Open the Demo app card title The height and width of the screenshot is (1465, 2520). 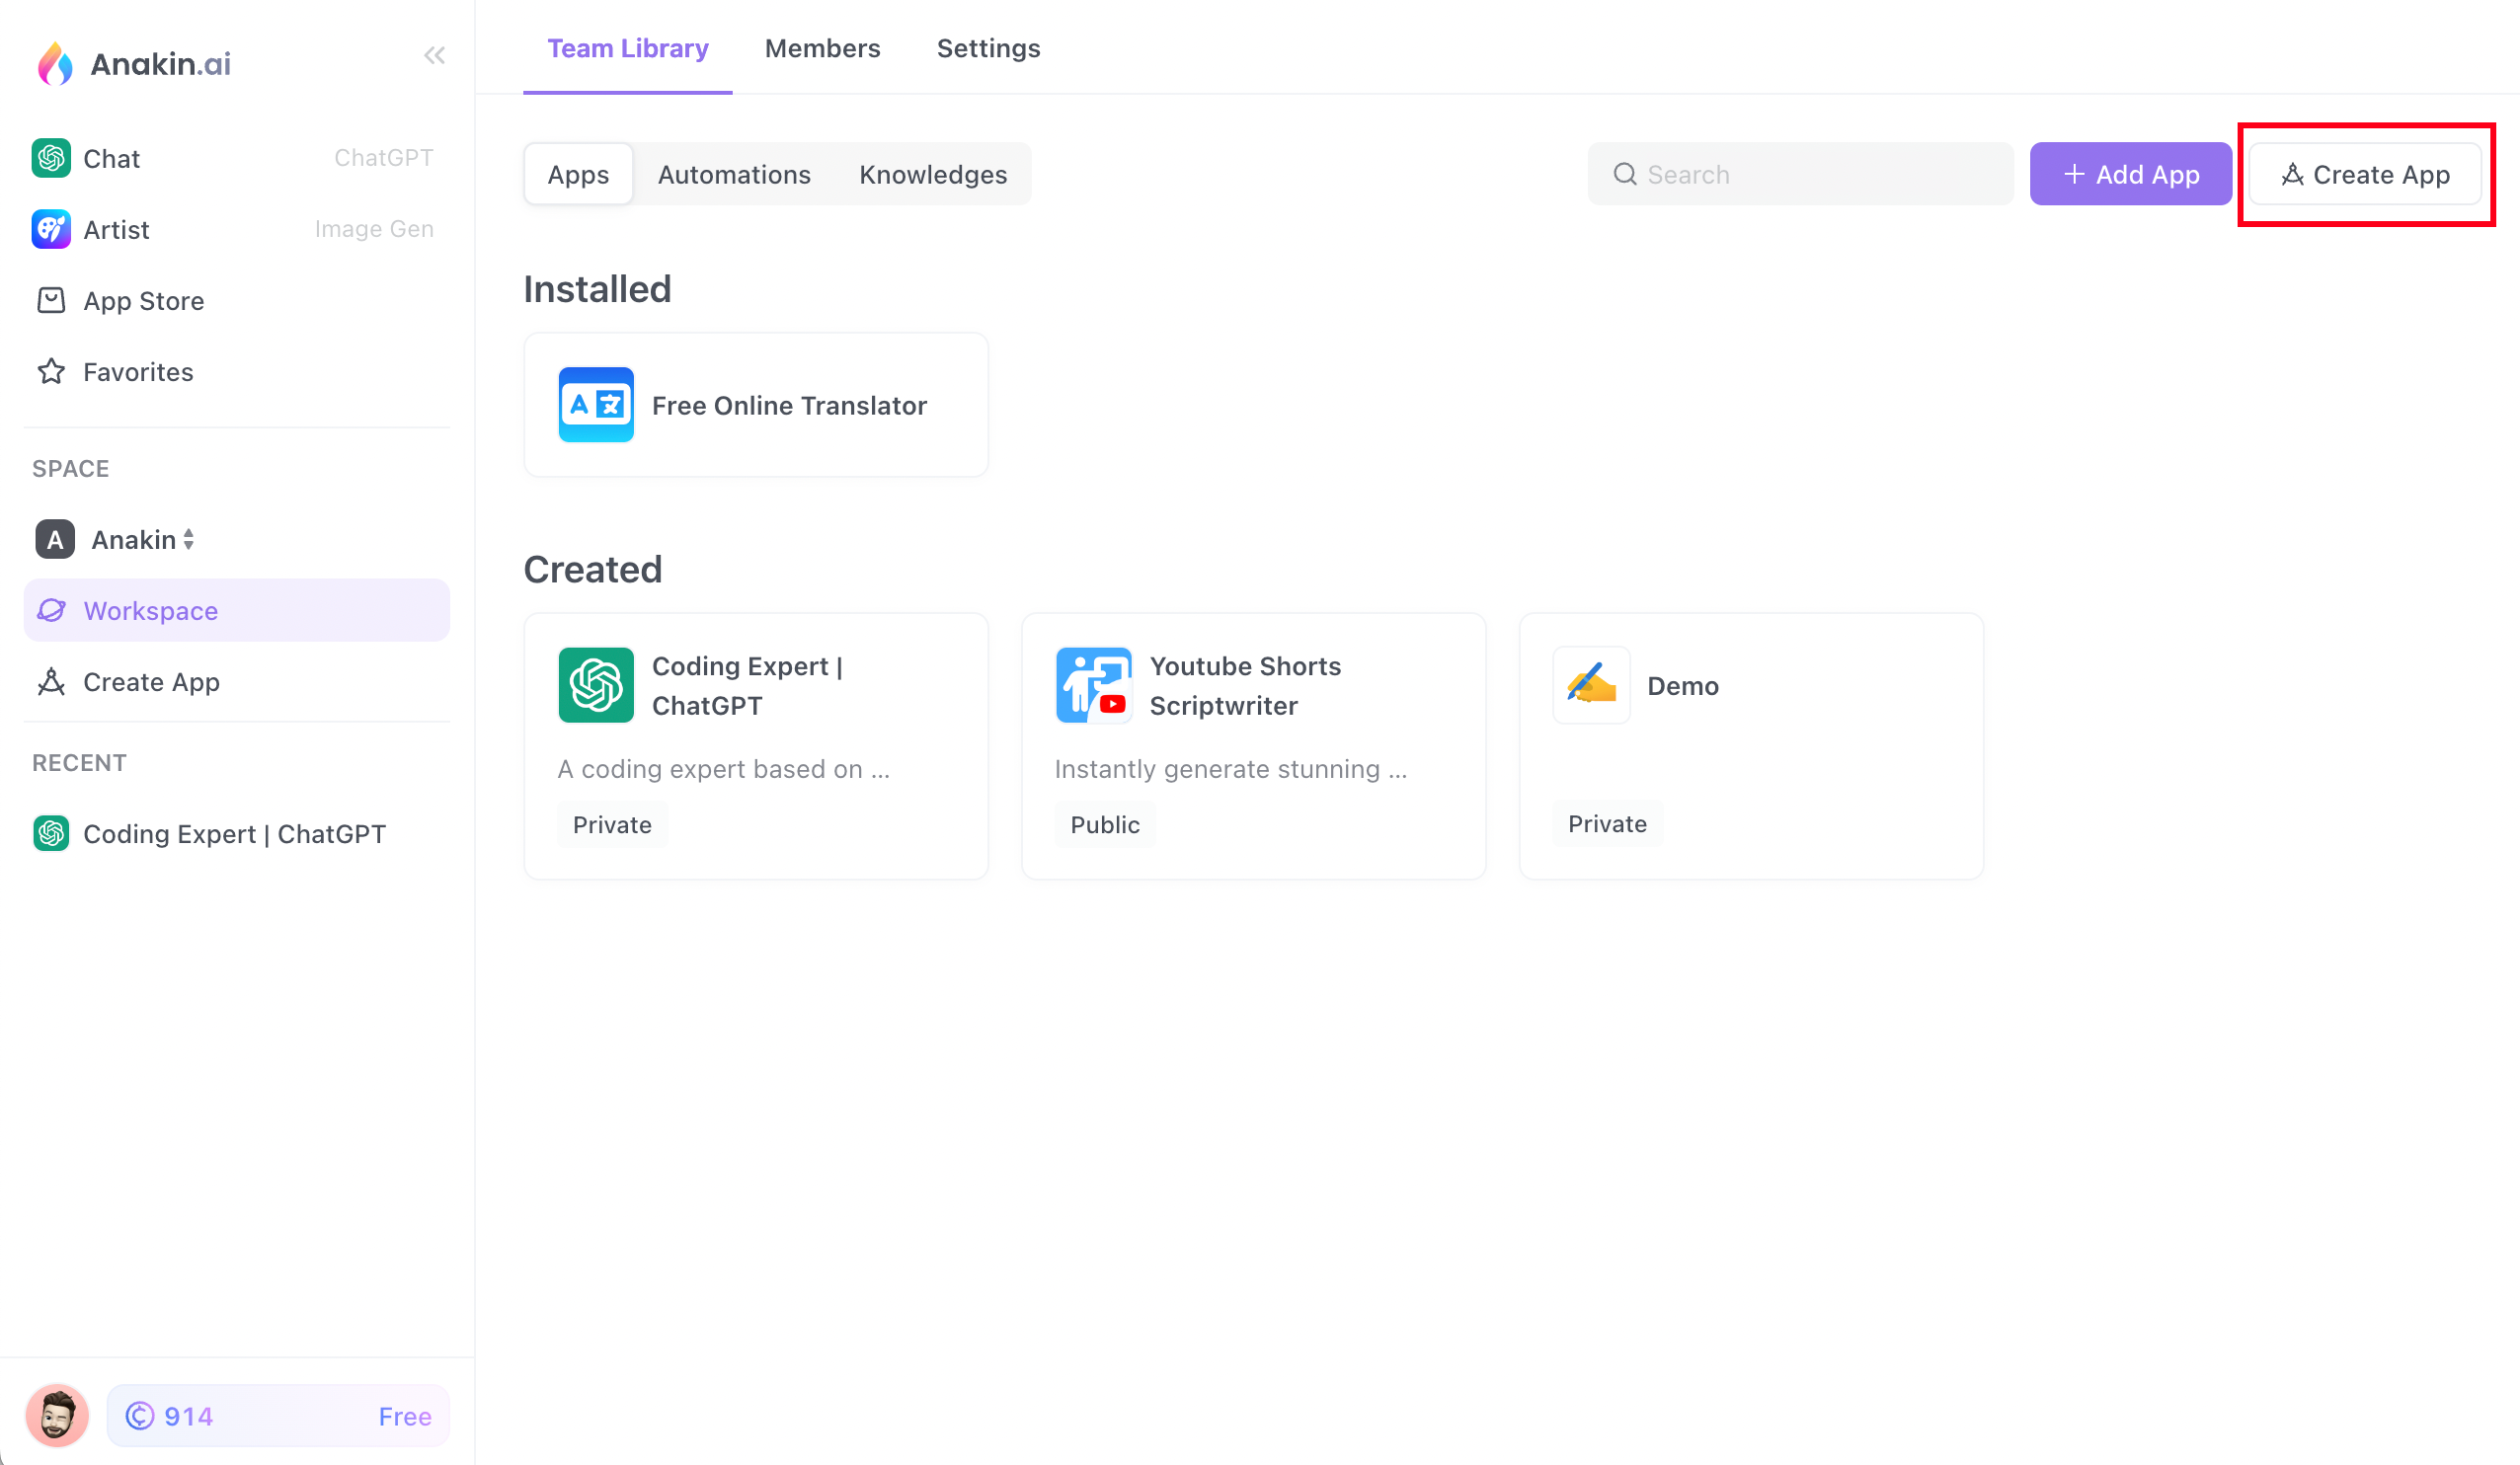pos(1683,686)
